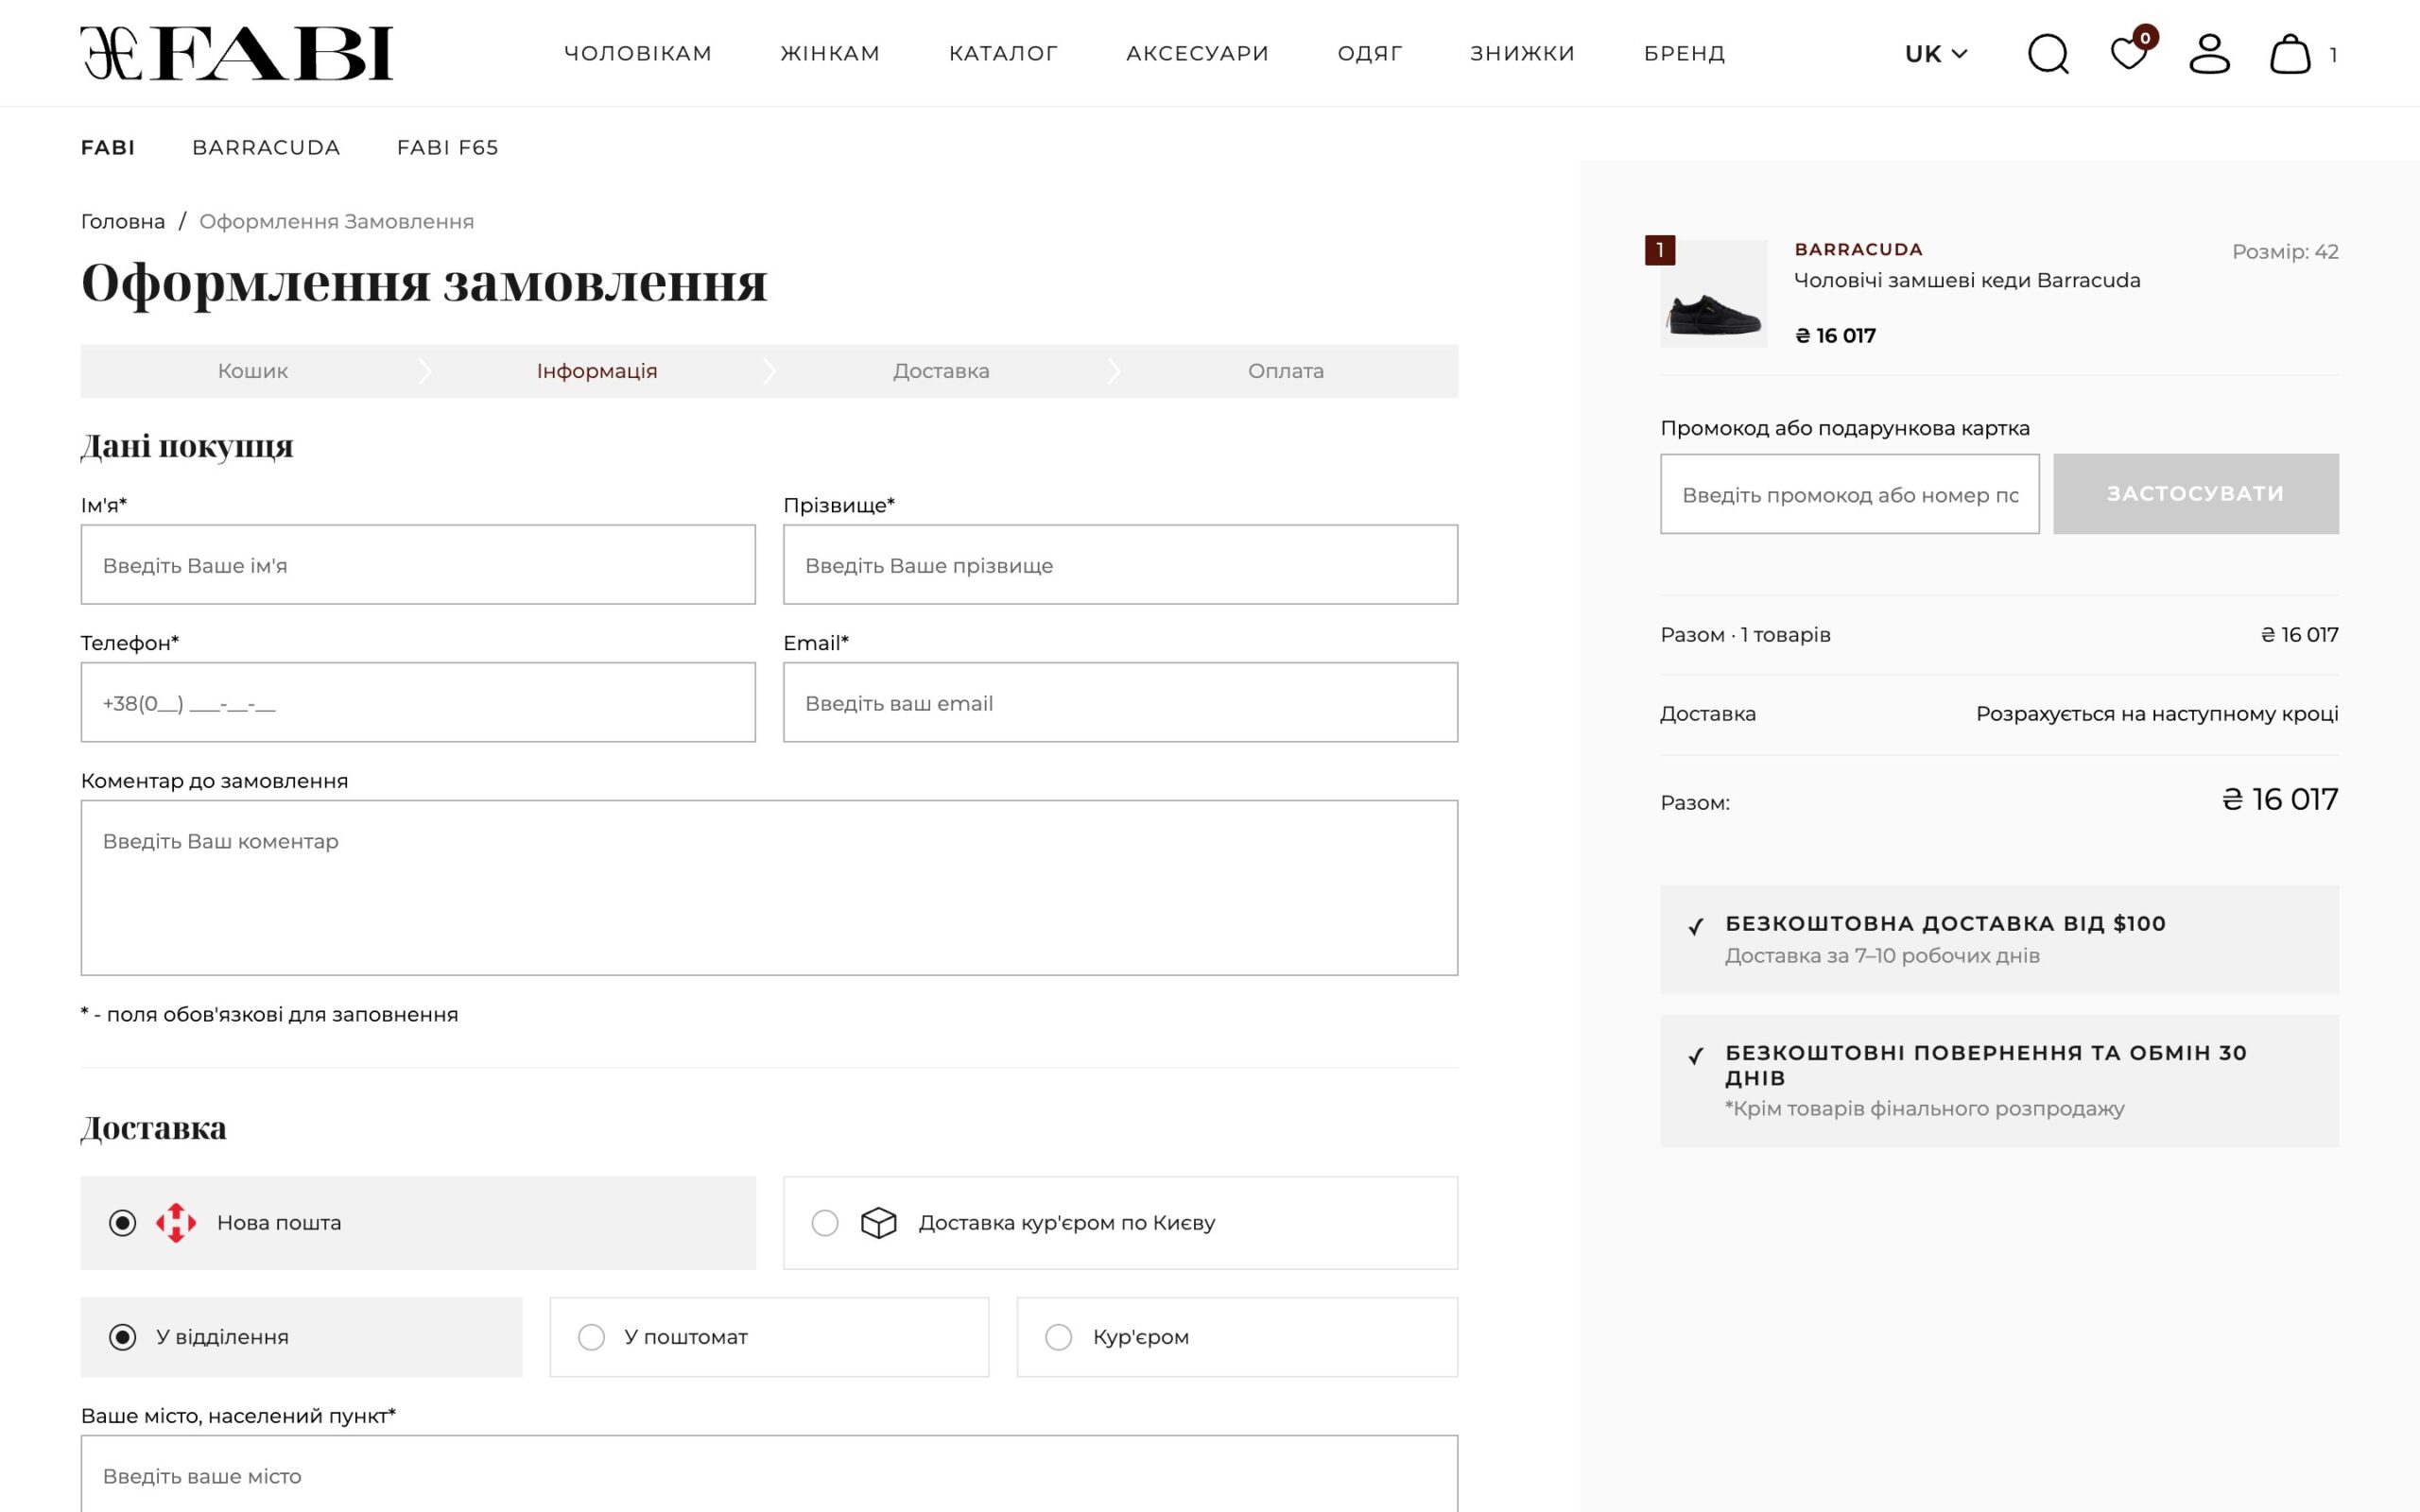Click Доставка за 7–10 робочих днів text

(1882, 955)
